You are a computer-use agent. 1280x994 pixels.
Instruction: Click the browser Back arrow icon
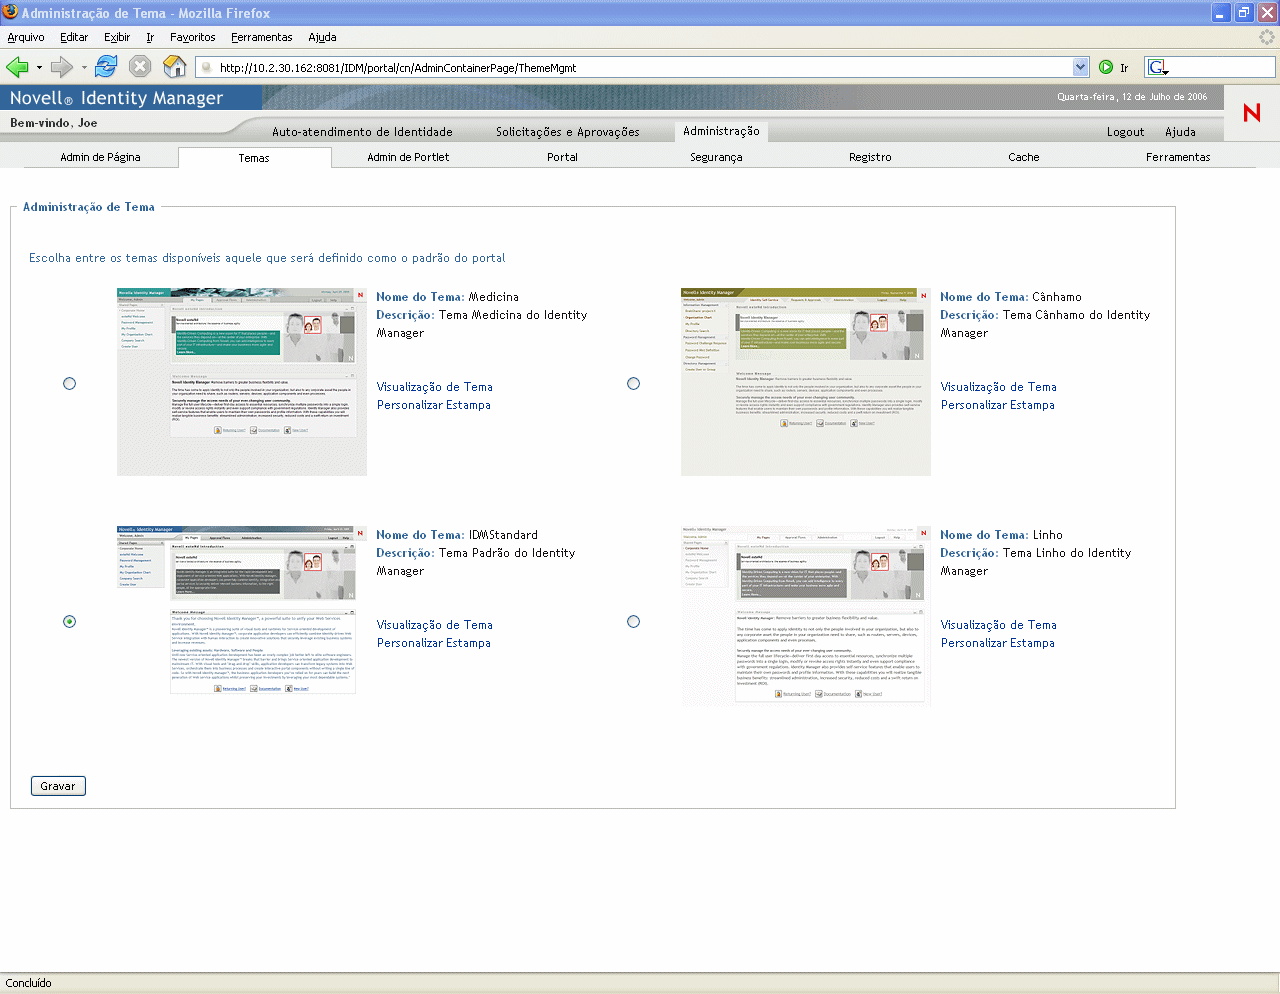[17, 67]
